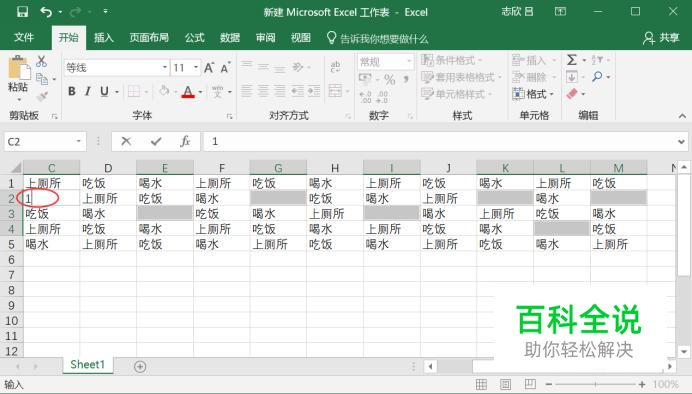Click the Paste clipboard icon

(19, 68)
